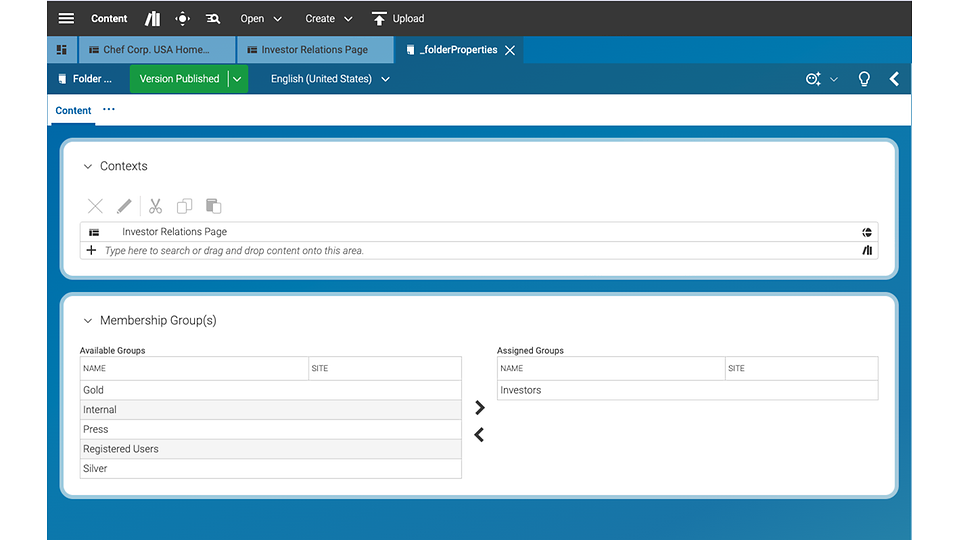
Task: Select the Registered Users group row
Action: (270, 449)
